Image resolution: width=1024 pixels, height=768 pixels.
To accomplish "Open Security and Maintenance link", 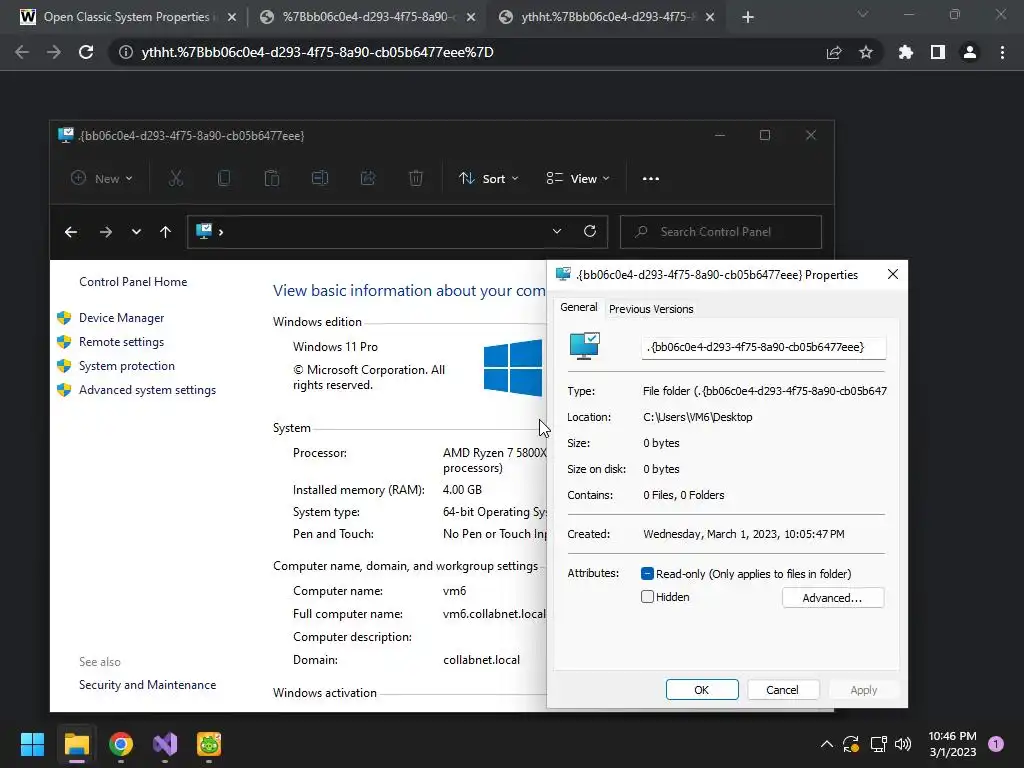I will (x=148, y=684).
